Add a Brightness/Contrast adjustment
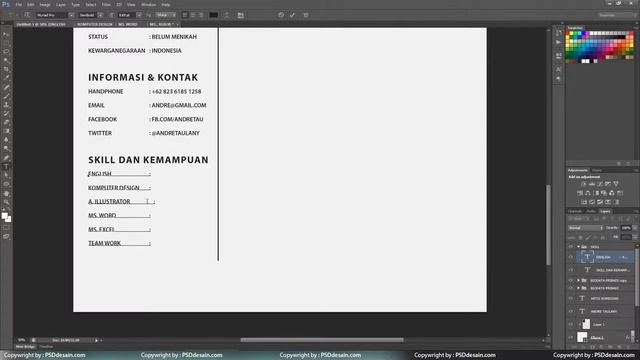640x360 pixels. coord(584,184)
